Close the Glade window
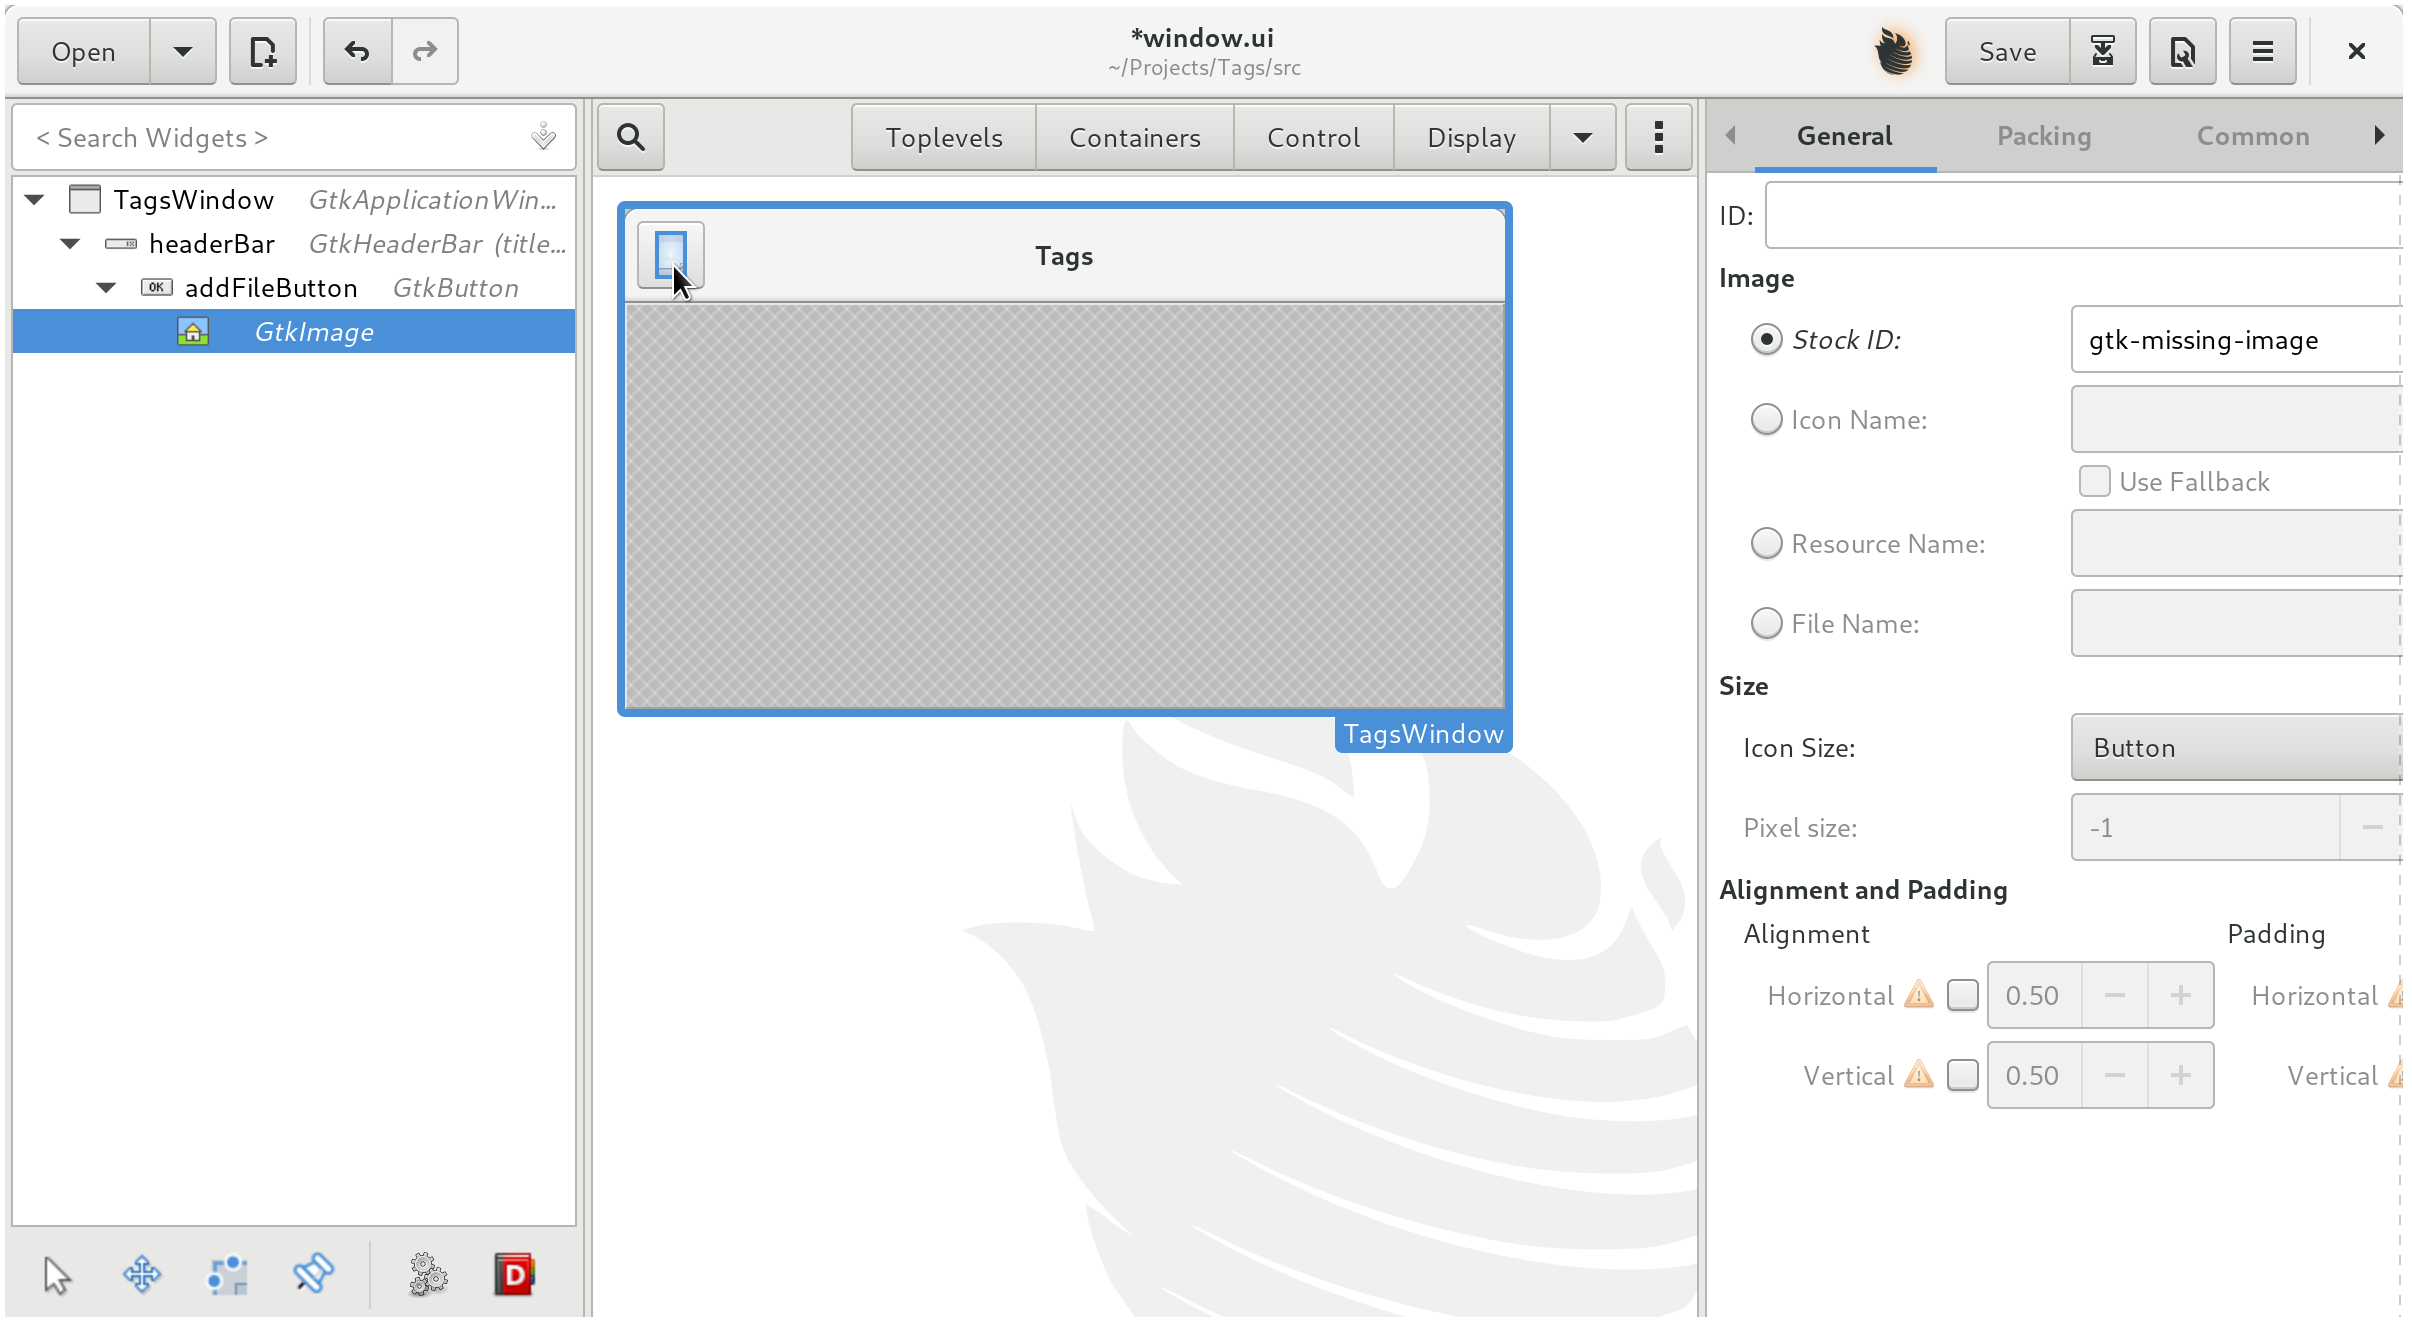The height and width of the screenshot is (1326, 2412). coord(2357,51)
